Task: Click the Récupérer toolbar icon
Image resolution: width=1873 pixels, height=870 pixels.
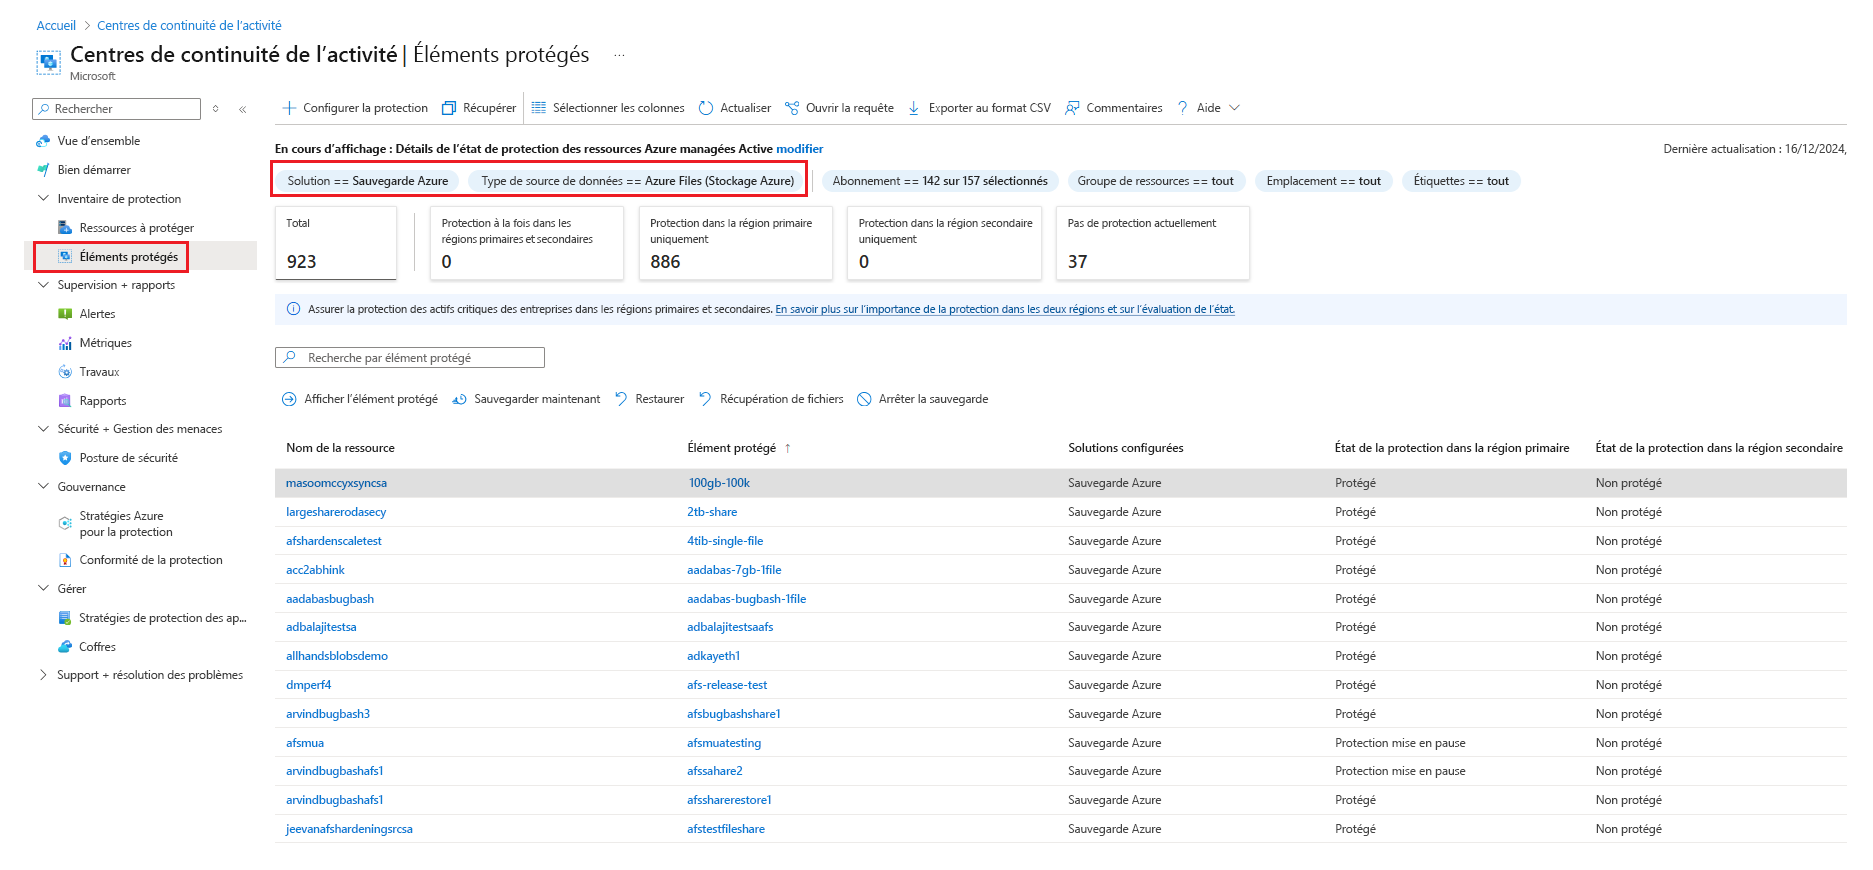Action: coord(449,108)
